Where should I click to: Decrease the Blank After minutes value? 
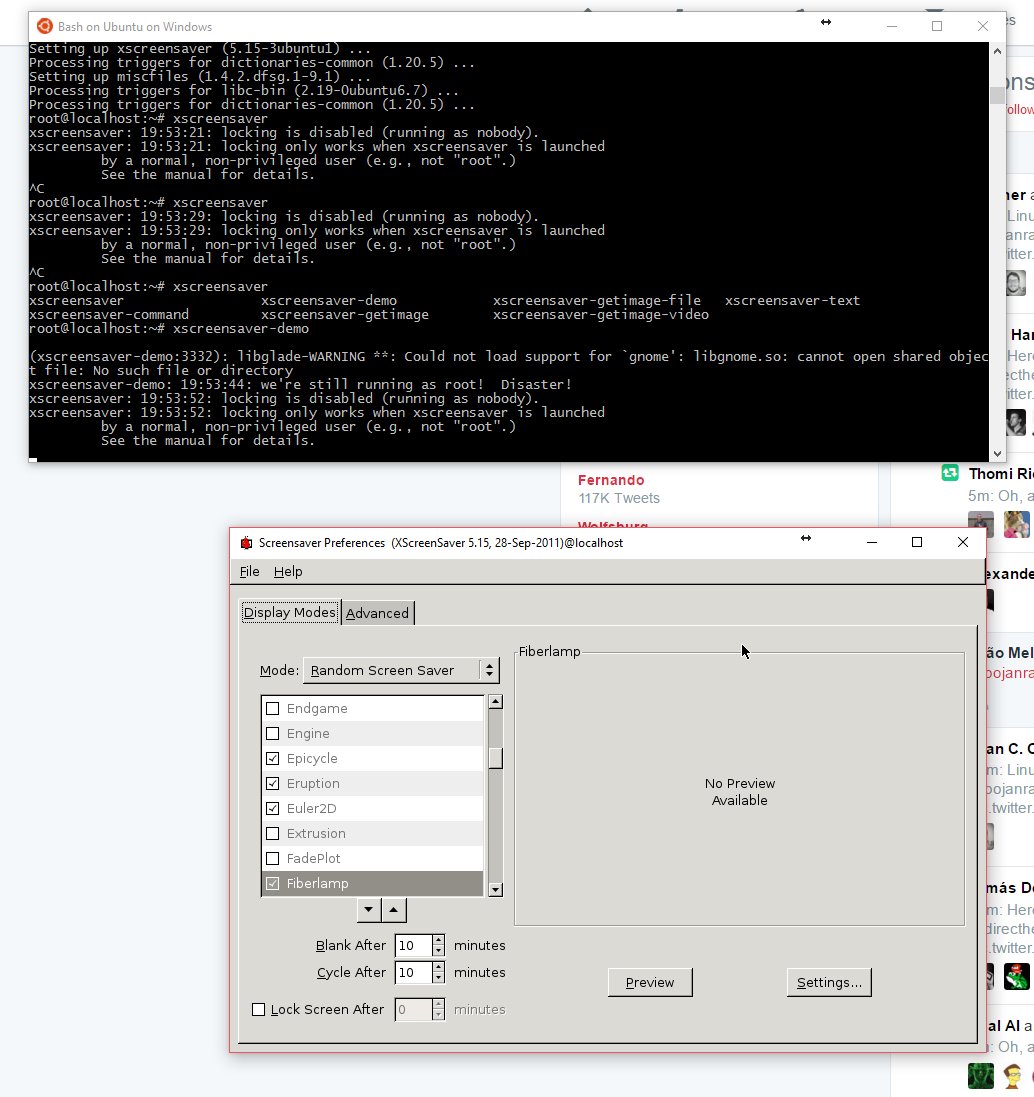(x=438, y=951)
